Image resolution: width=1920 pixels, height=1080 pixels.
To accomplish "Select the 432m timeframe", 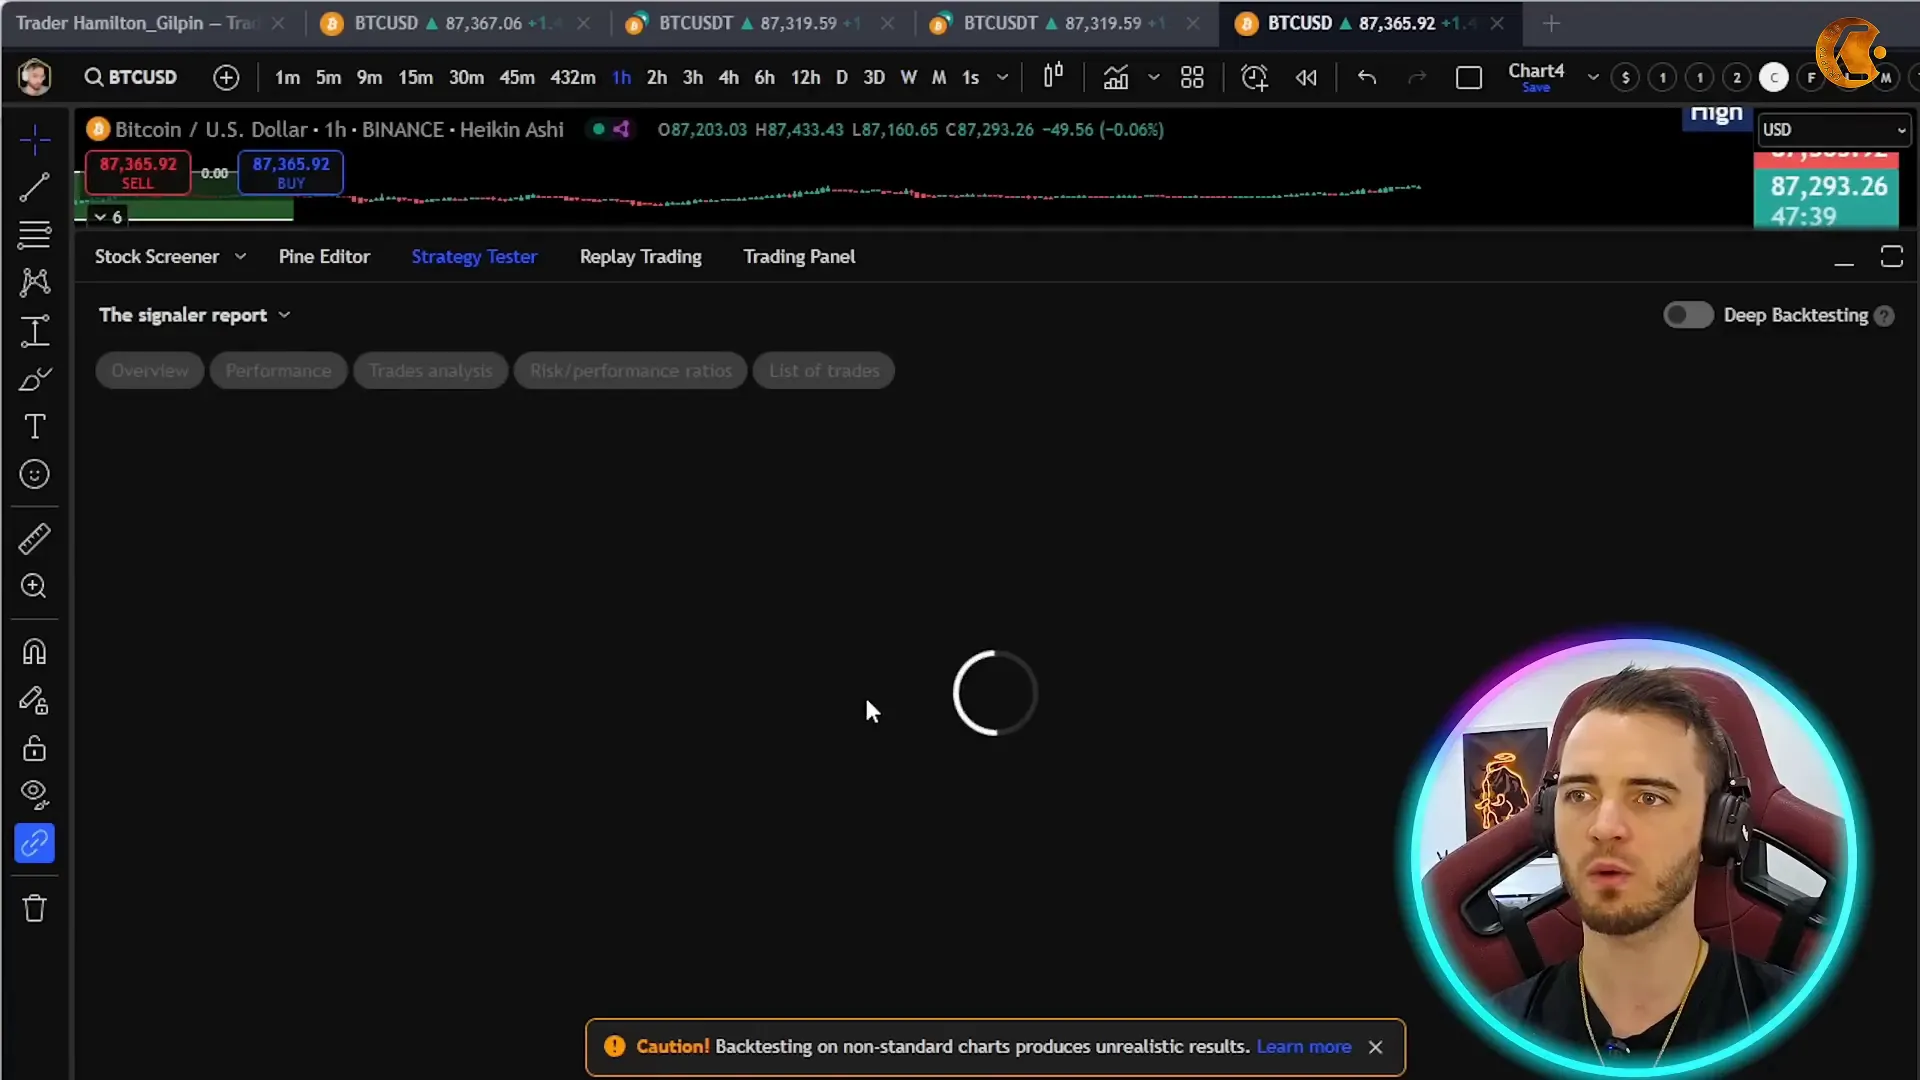I will (572, 77).
